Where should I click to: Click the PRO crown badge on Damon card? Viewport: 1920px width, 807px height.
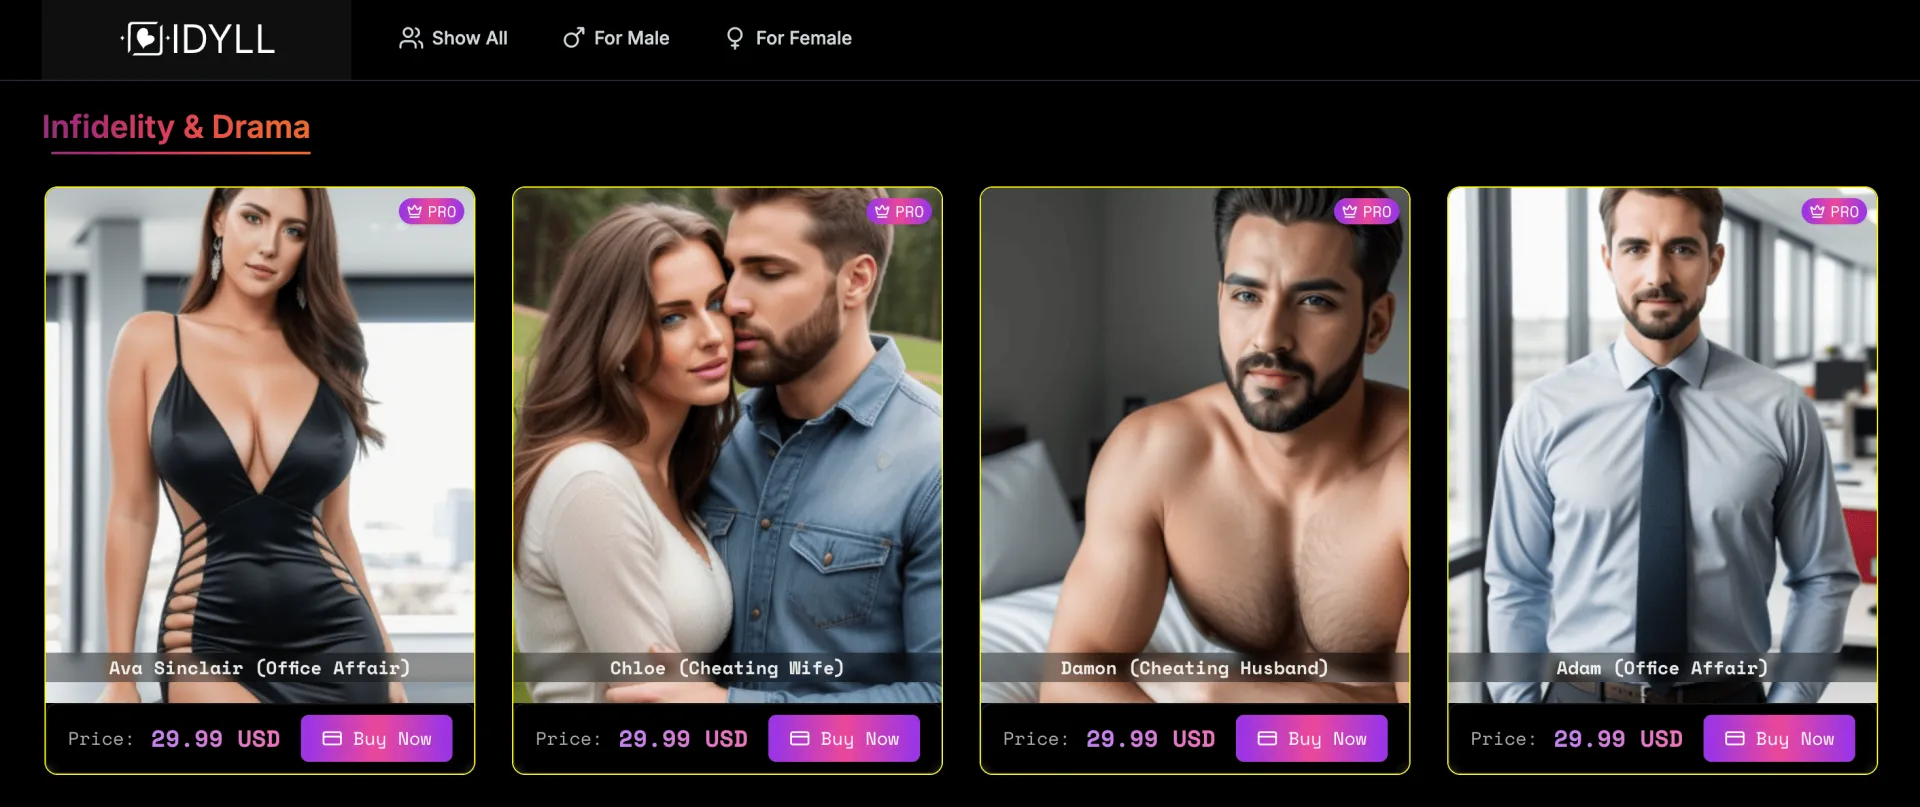pyautogui.click(x=1367, y=211)
